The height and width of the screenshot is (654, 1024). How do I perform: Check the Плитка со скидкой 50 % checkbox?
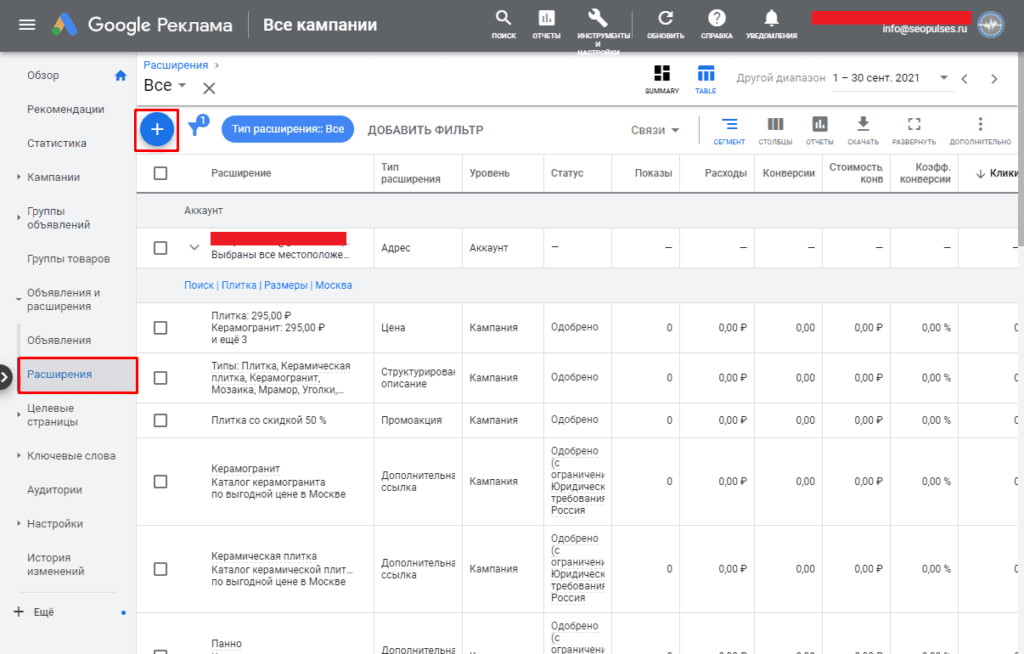click(x=160, y=420)
